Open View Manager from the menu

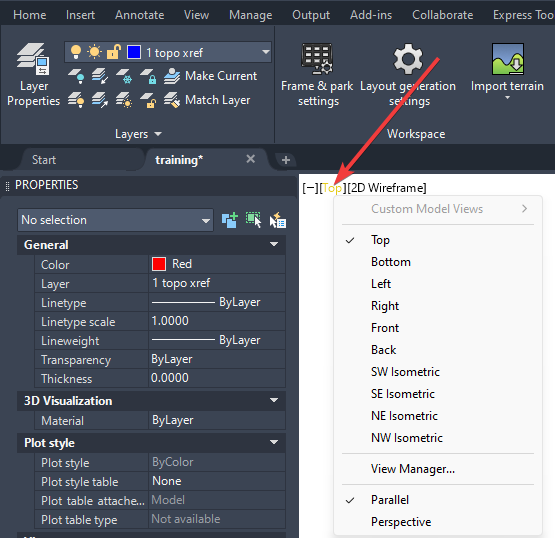(x=413, y=469)
